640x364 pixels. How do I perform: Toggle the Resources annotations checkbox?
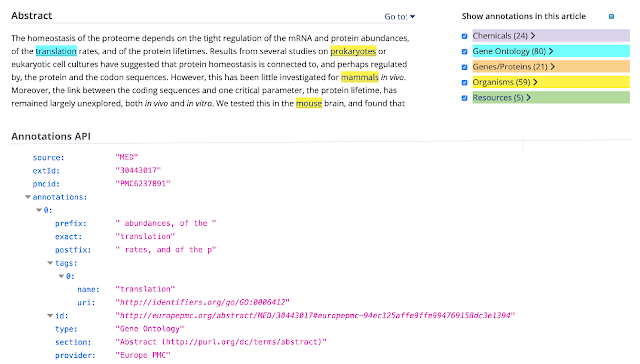tap(464, 98)
